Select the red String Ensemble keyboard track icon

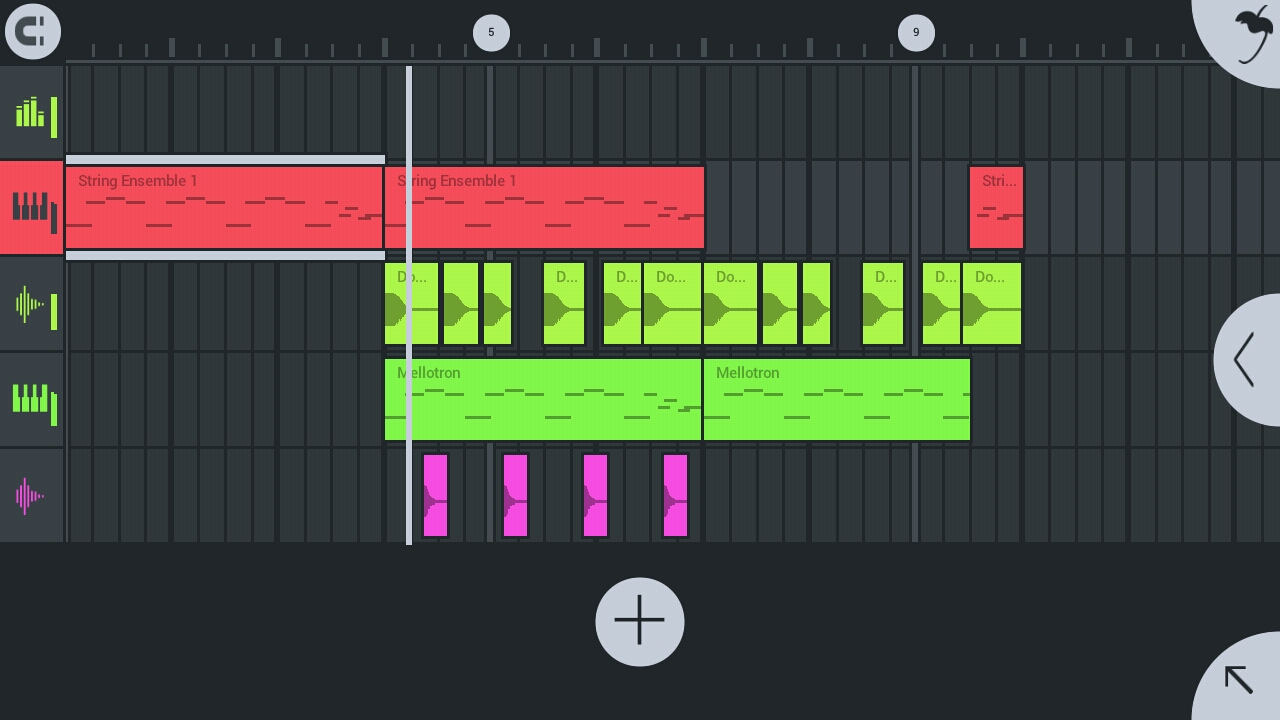32,208
